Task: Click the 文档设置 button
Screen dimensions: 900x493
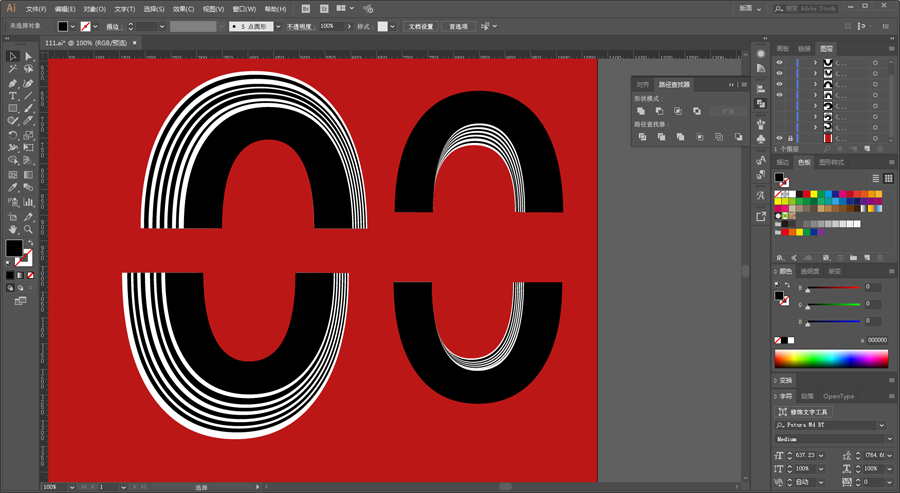Action: [421, 26]
